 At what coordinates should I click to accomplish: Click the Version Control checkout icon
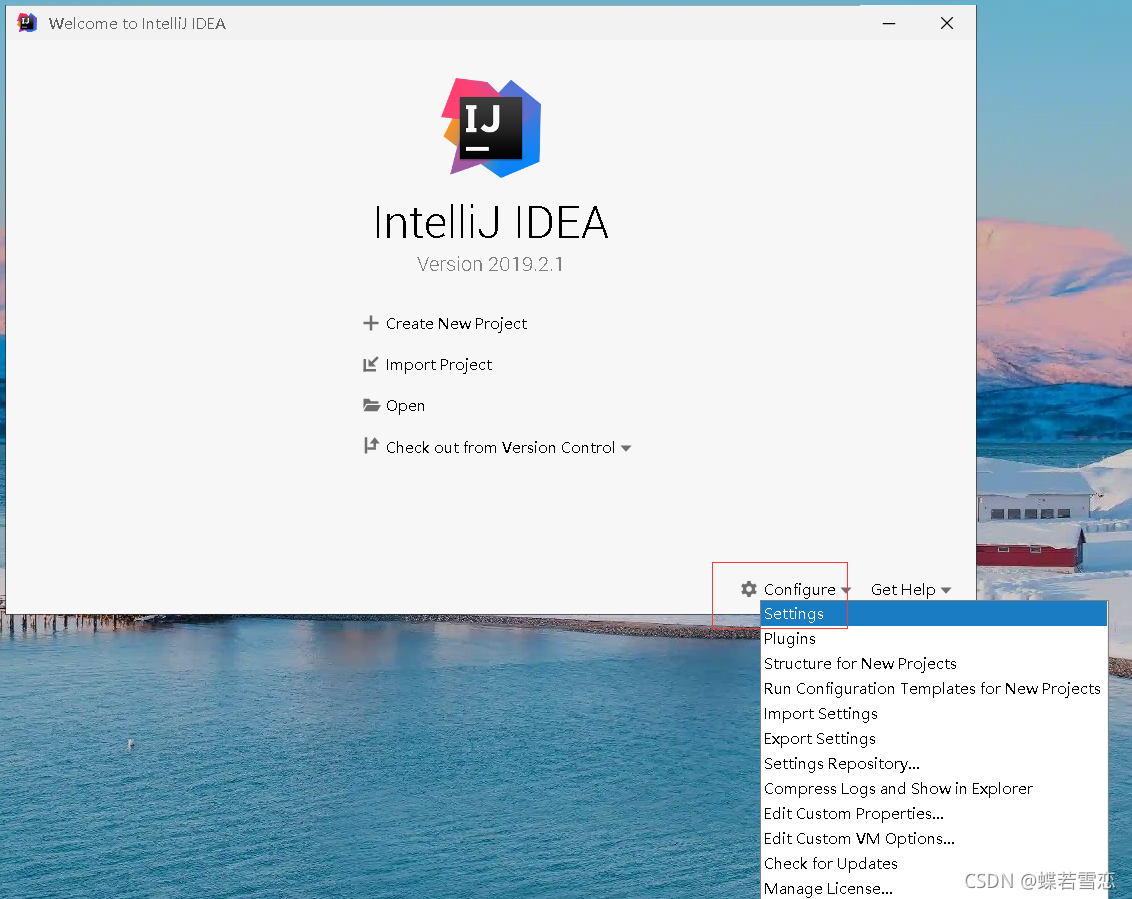[x=370, y=446]
